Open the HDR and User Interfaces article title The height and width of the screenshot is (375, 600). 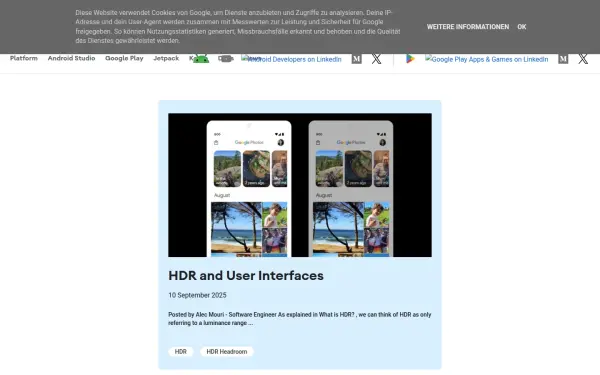tap(246, 276)
